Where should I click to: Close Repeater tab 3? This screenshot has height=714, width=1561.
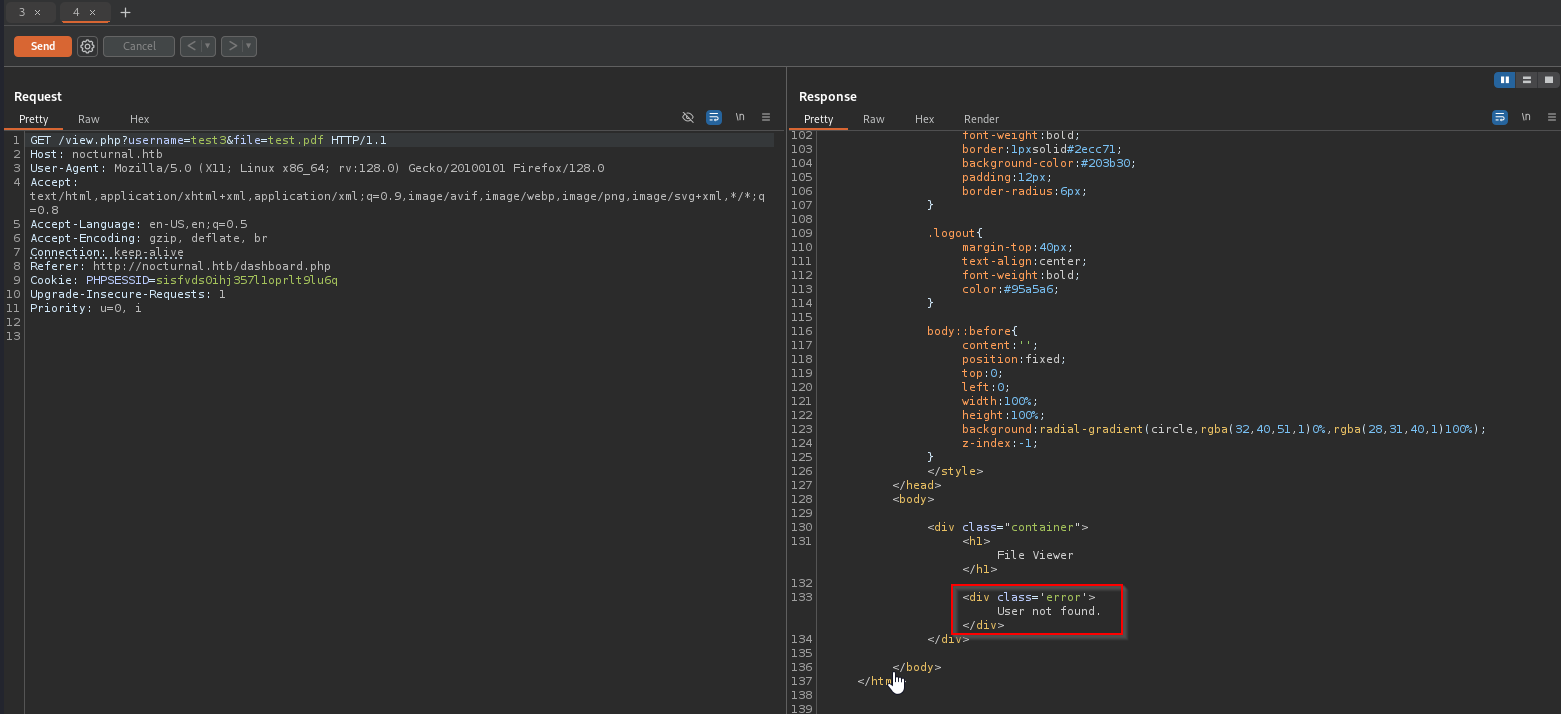pos(38,13)
